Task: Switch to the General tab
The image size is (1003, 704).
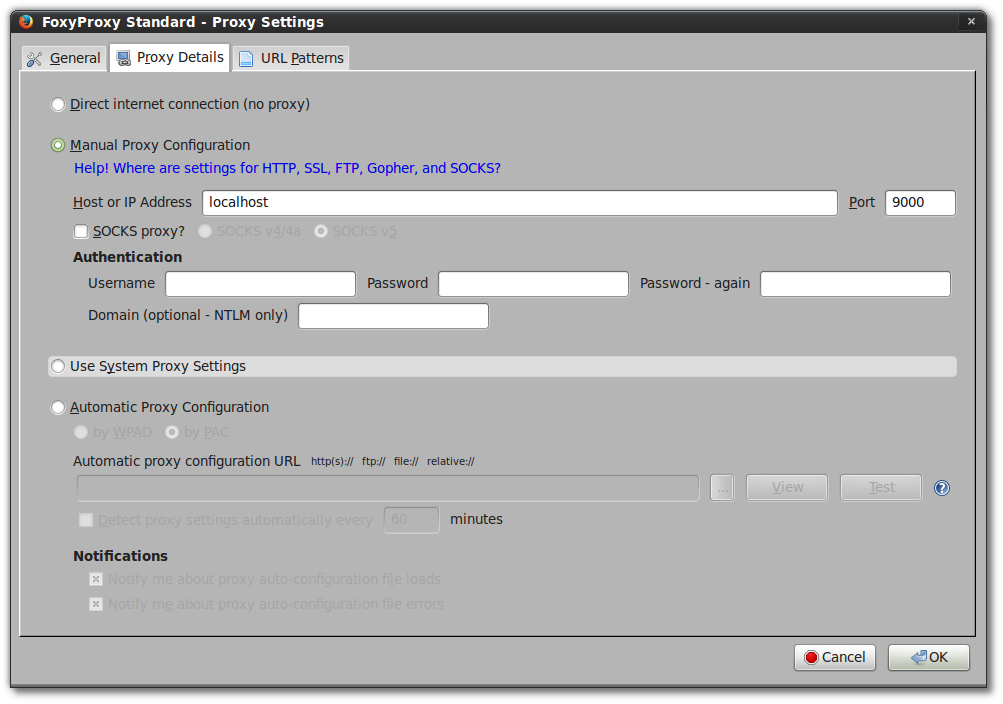Action: click(x=62, y=58)
